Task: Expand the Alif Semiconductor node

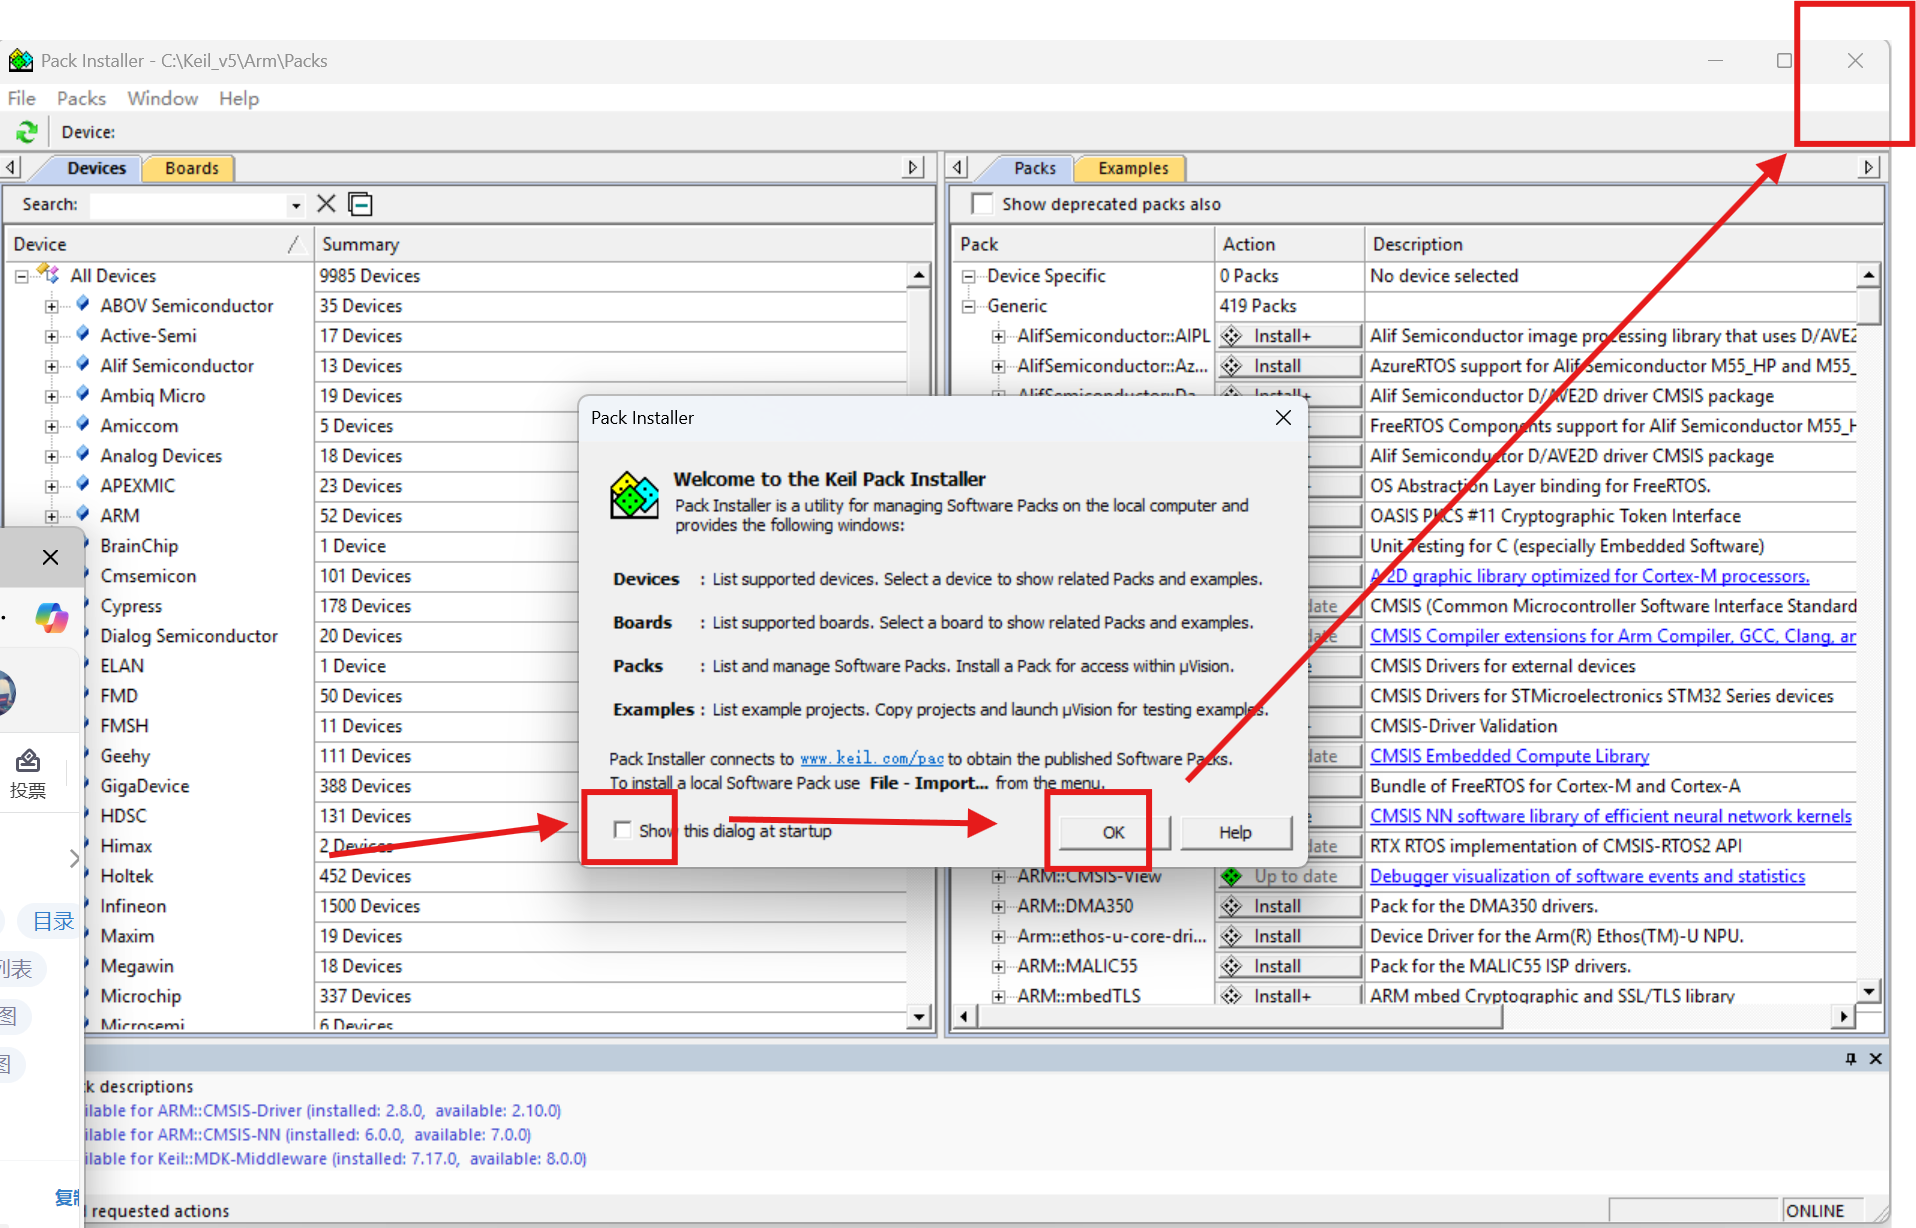Action: 51,366
